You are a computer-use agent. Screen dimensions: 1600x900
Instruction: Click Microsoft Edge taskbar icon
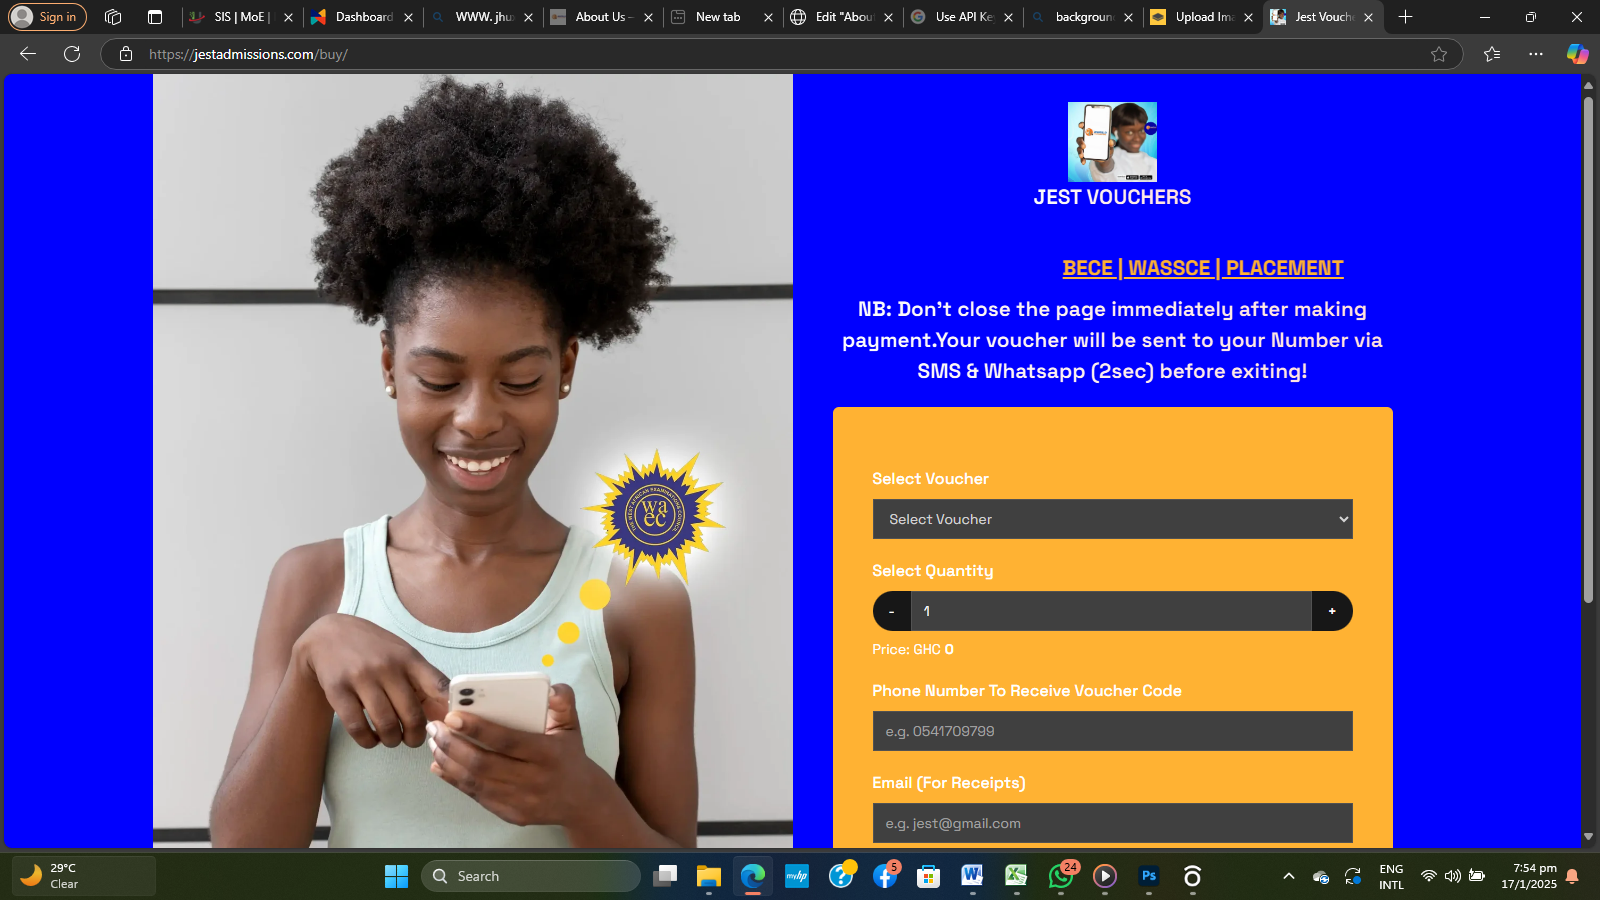(x=753, y=876)
